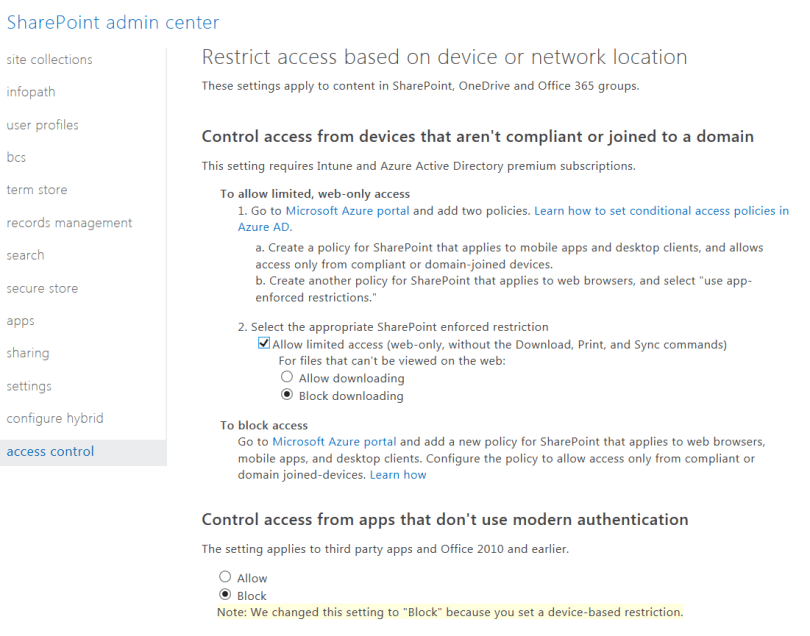Select Allow downloading radio button
The width and height of the screenshot is (810, 636).
pyautogui.click(x=287, y=378)
